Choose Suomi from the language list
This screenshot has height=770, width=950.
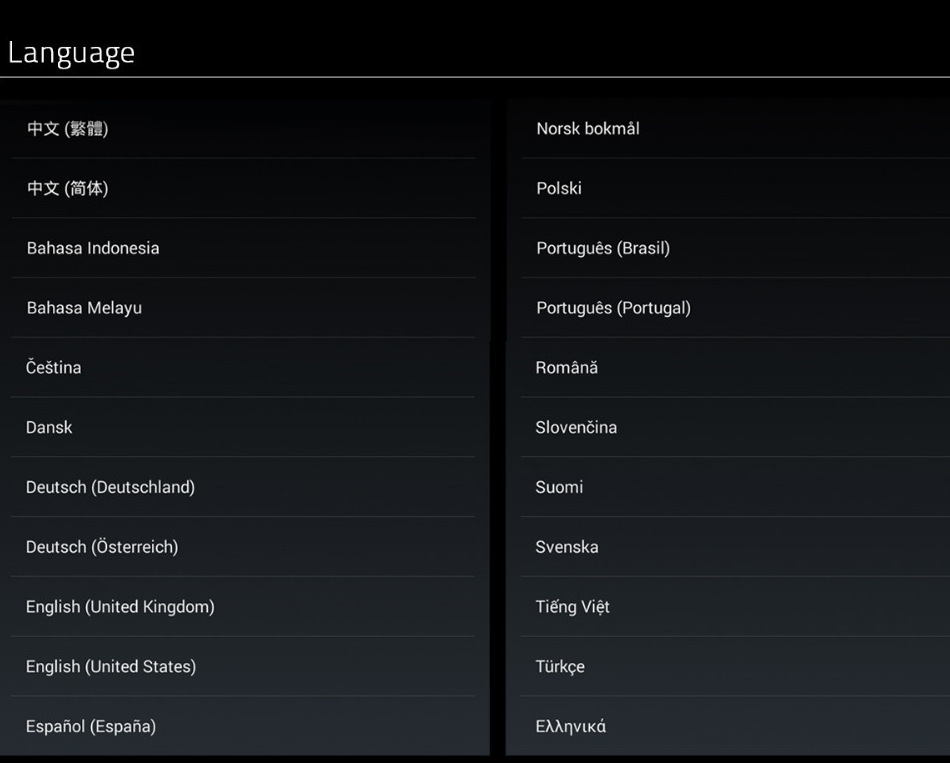pos(559,488)
